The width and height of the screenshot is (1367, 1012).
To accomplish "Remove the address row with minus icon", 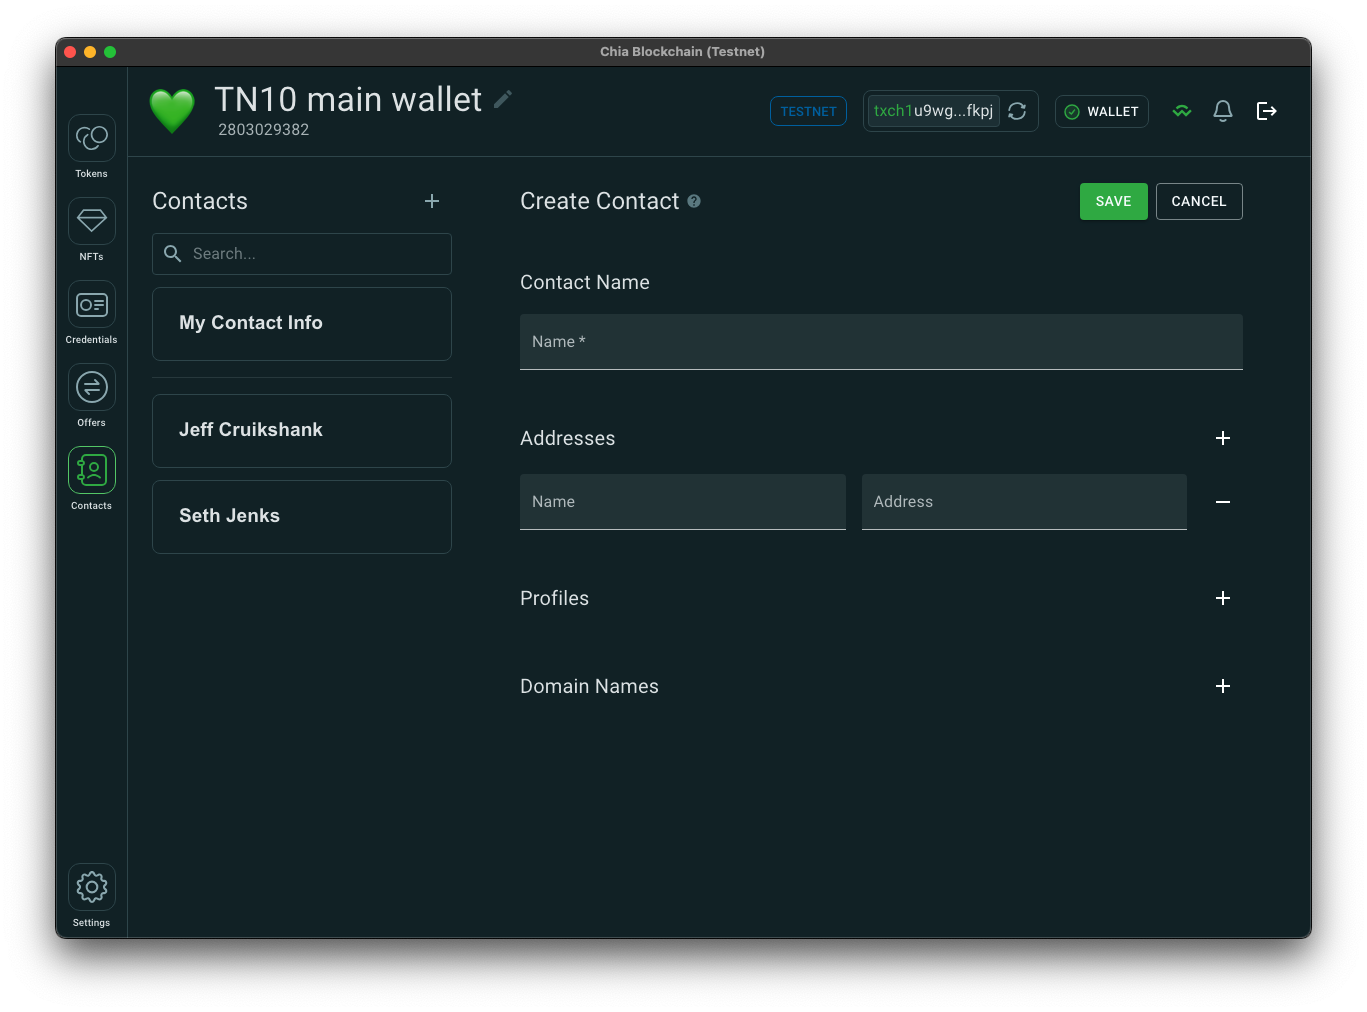I will click(x=1223, y=502).
